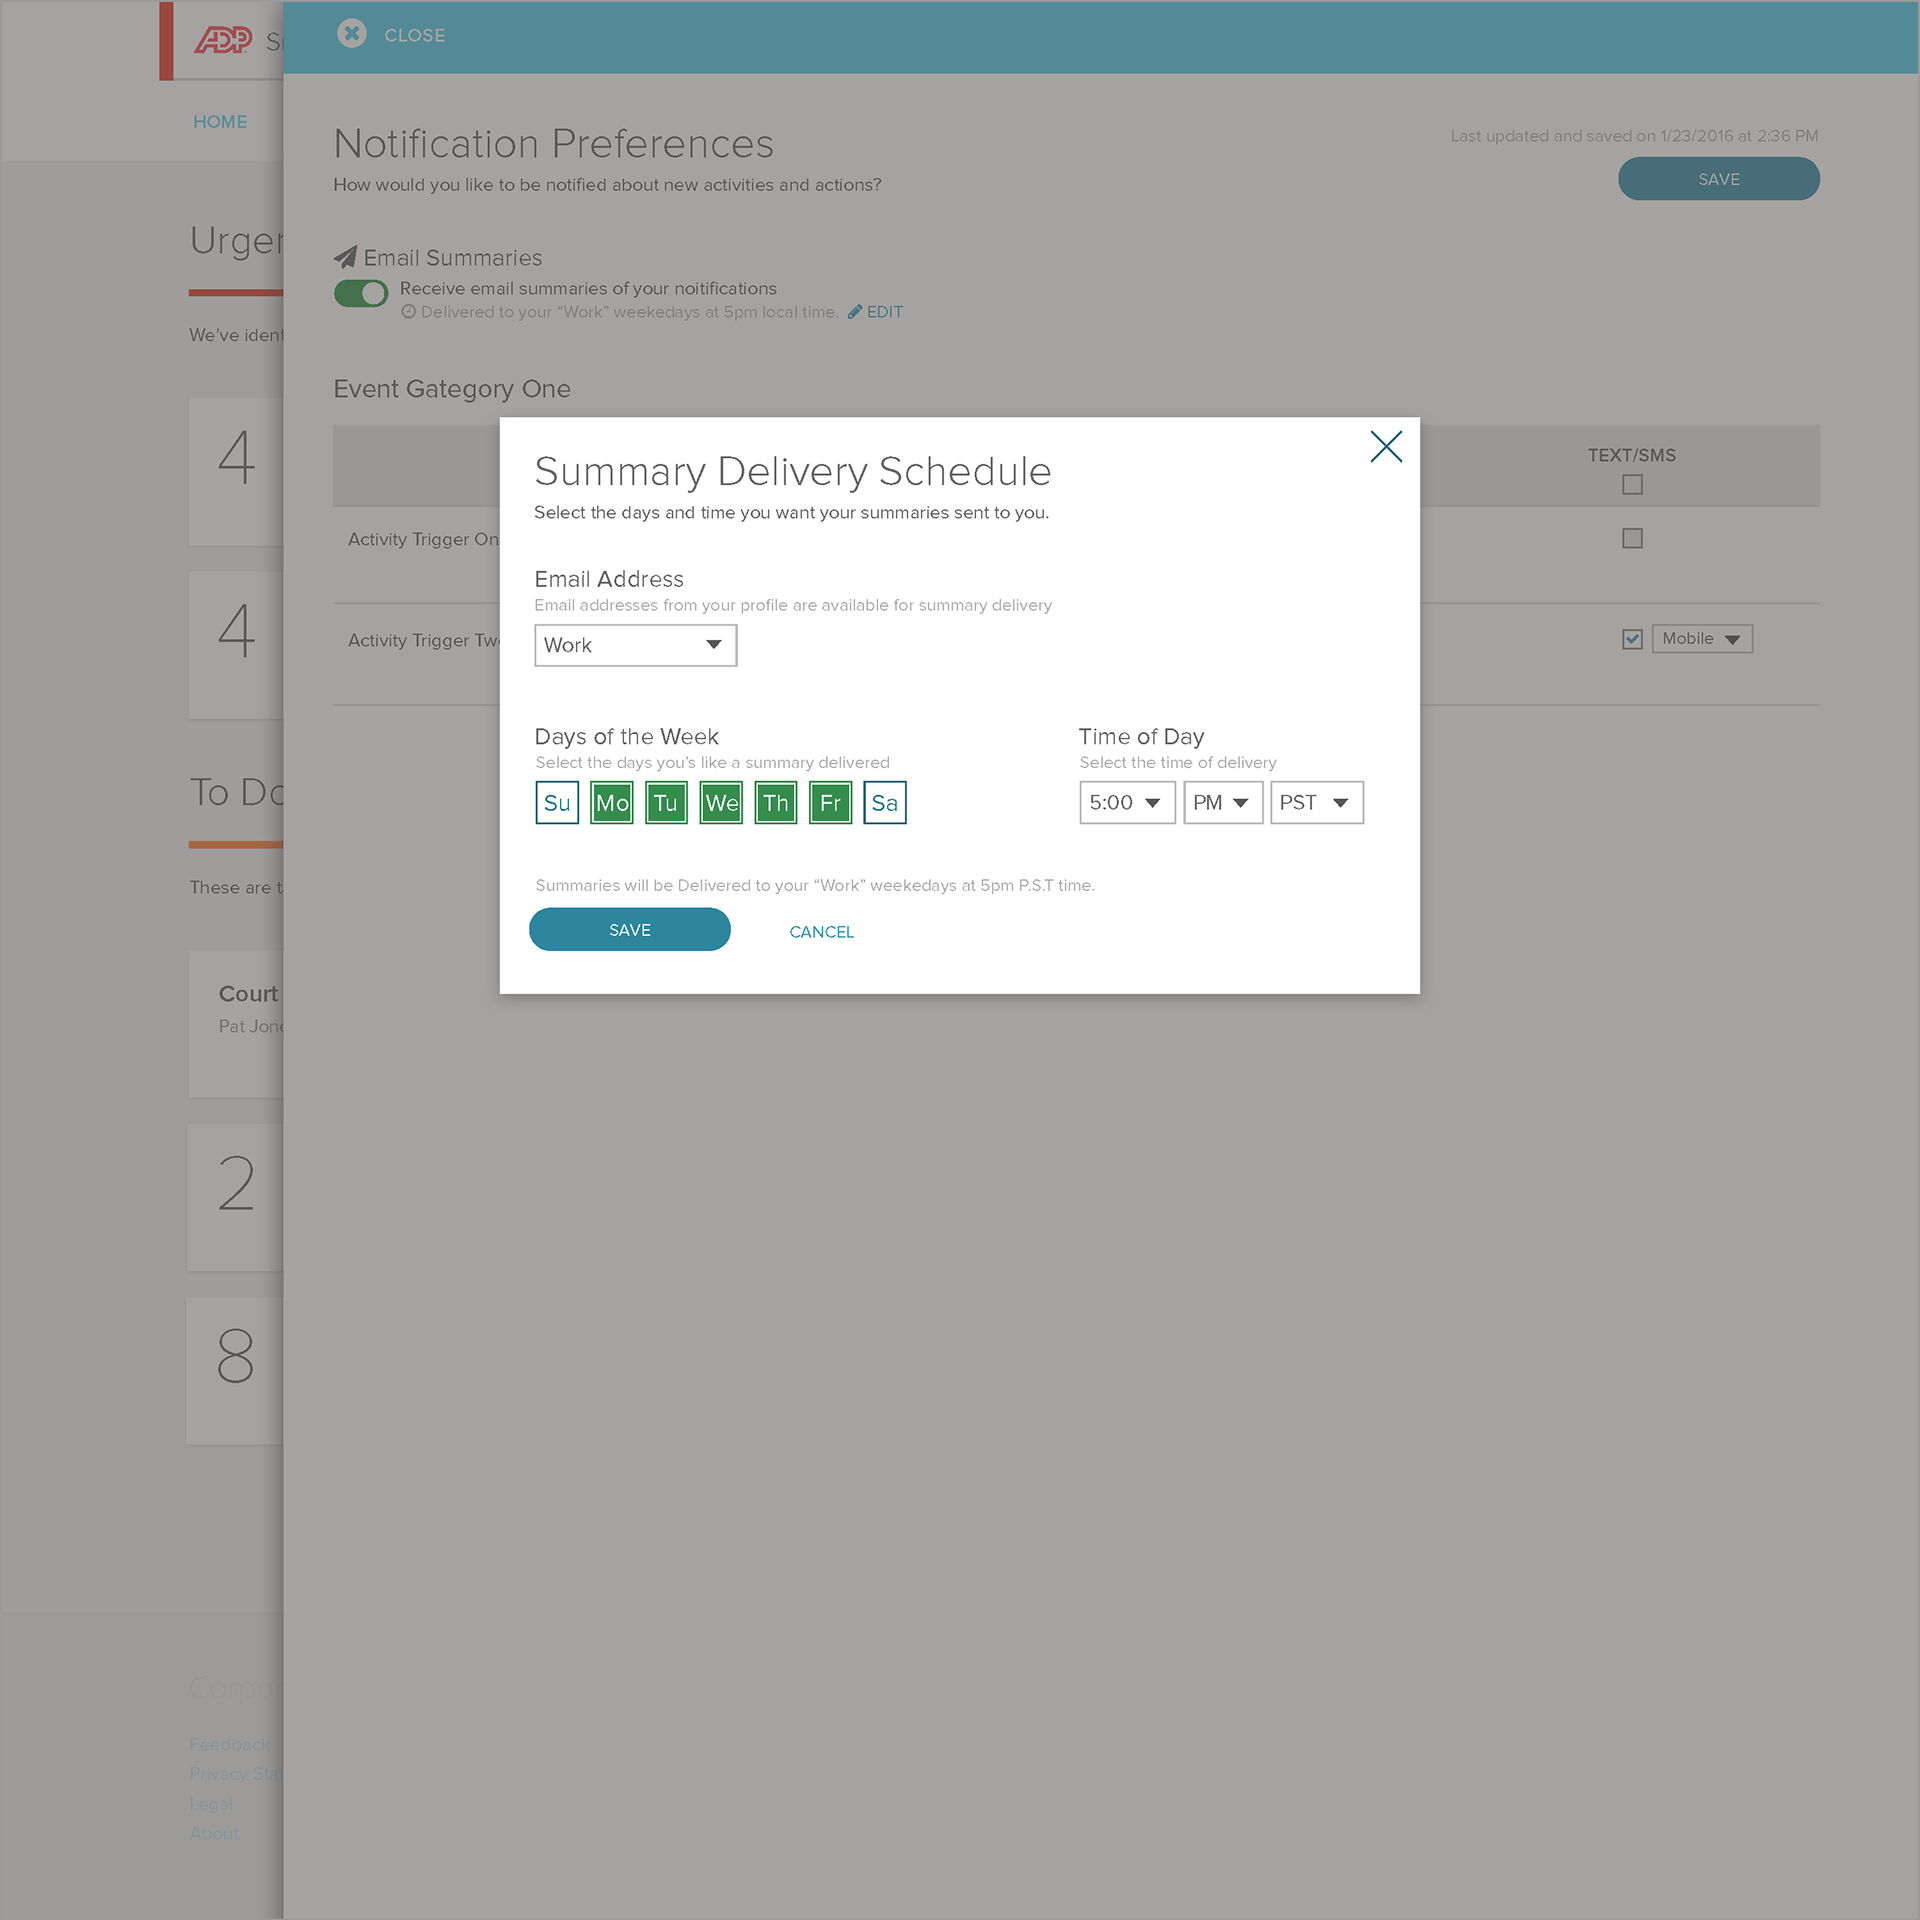Click the paper plane Email Summaries icon

pyautogui.click(x=345, y=257)
